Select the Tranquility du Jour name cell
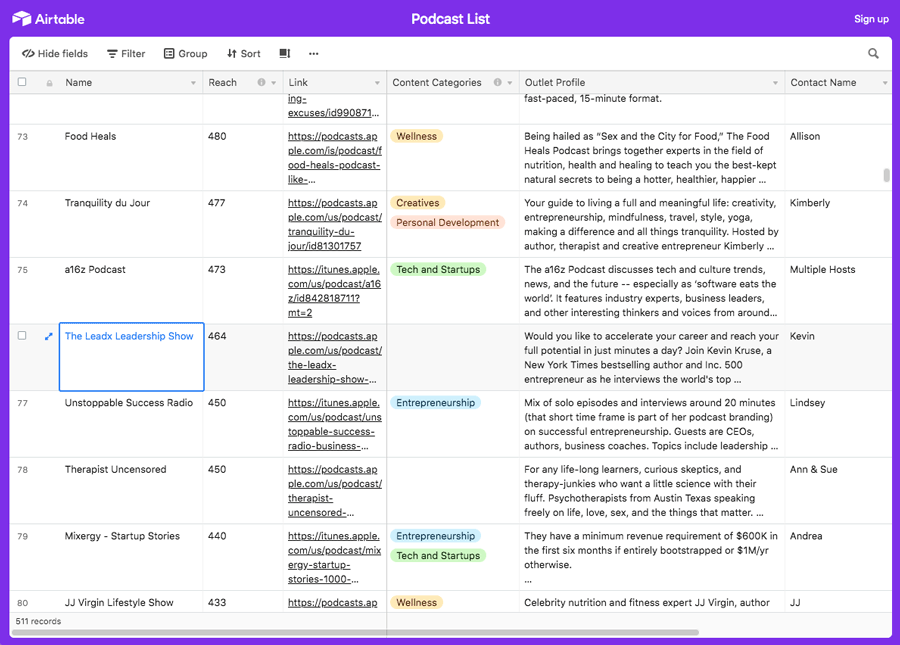 click(x=131, y=224)
